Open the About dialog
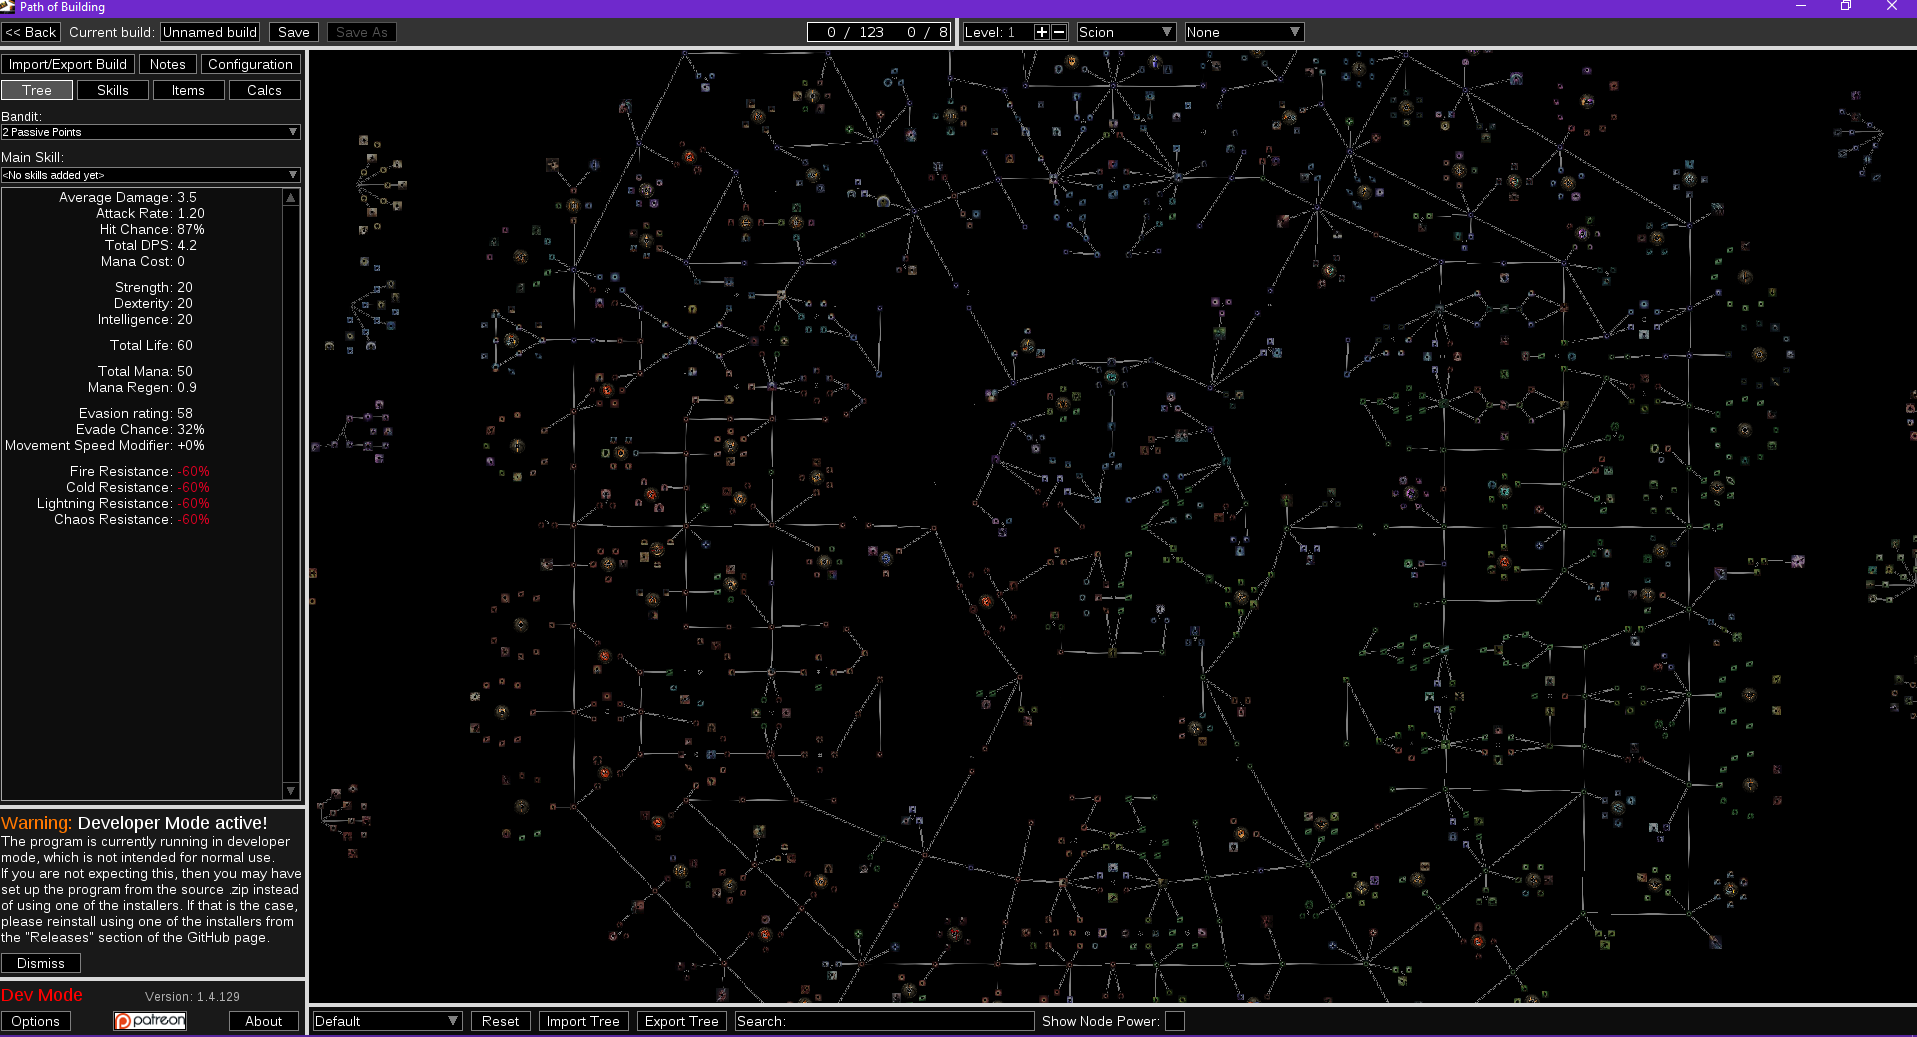 point(262,1020)
